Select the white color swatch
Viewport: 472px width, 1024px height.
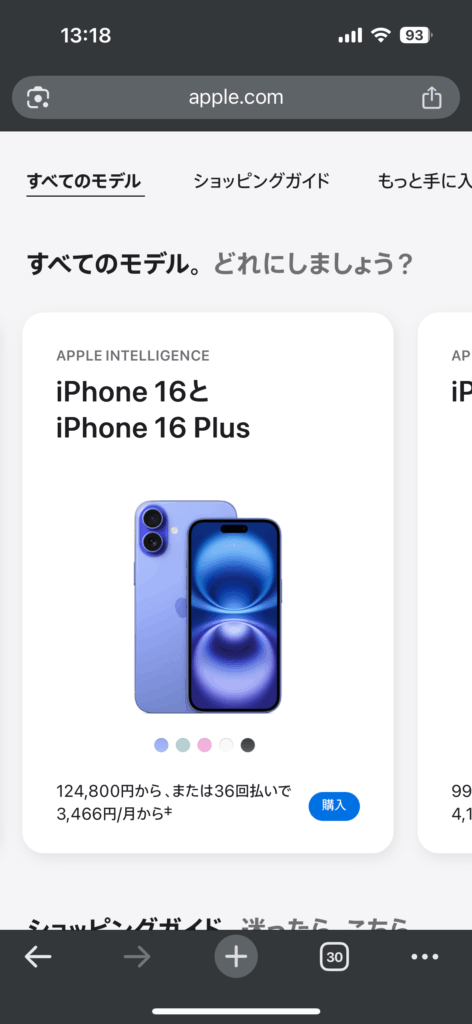pyautogui.click(x=226, y=745)
